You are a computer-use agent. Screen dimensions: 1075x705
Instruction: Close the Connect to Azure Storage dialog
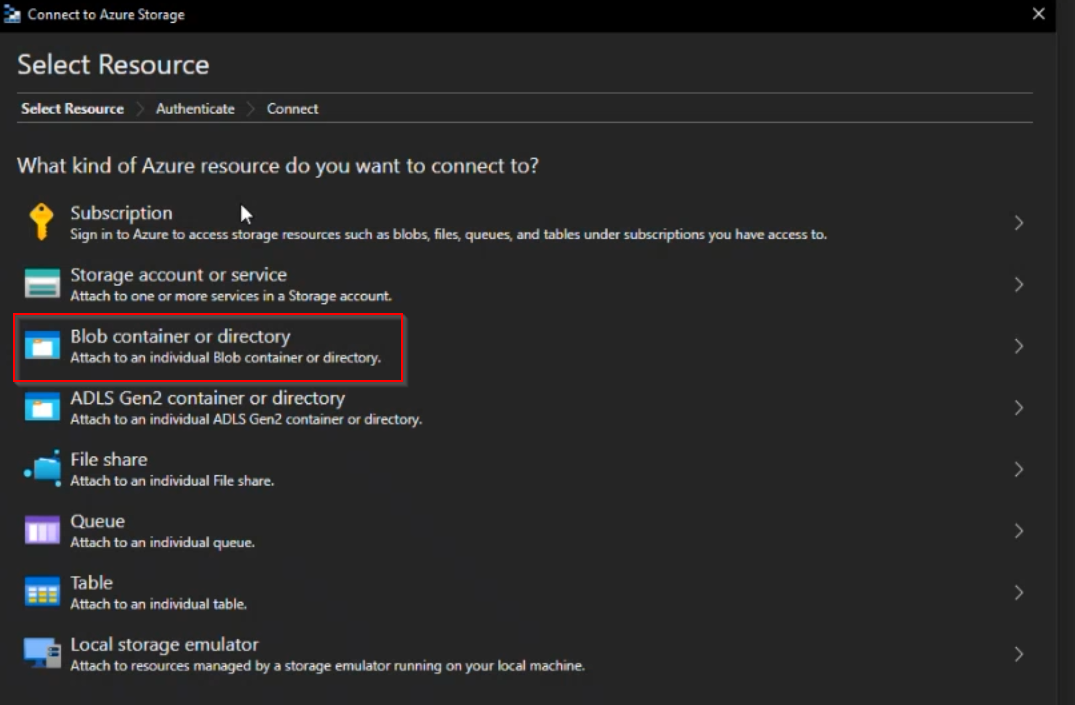coord(1038,14)
